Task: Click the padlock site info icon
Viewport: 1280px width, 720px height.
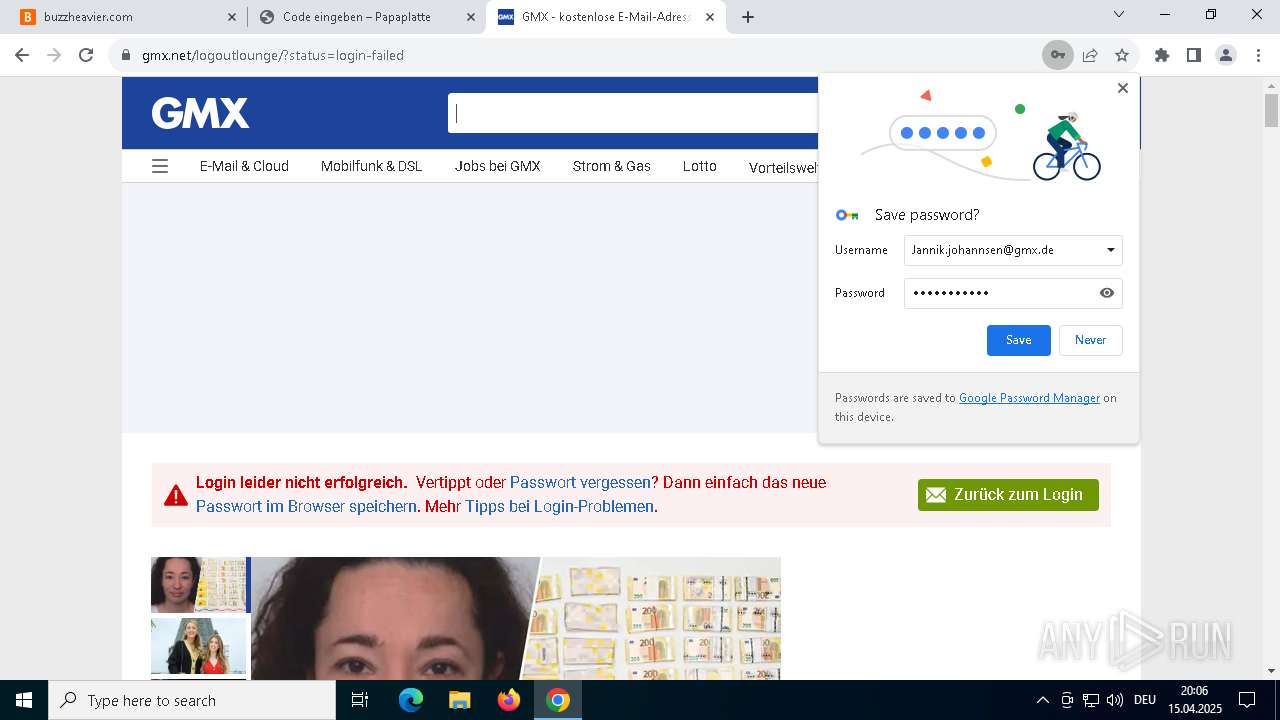Action: click(126, 55)
